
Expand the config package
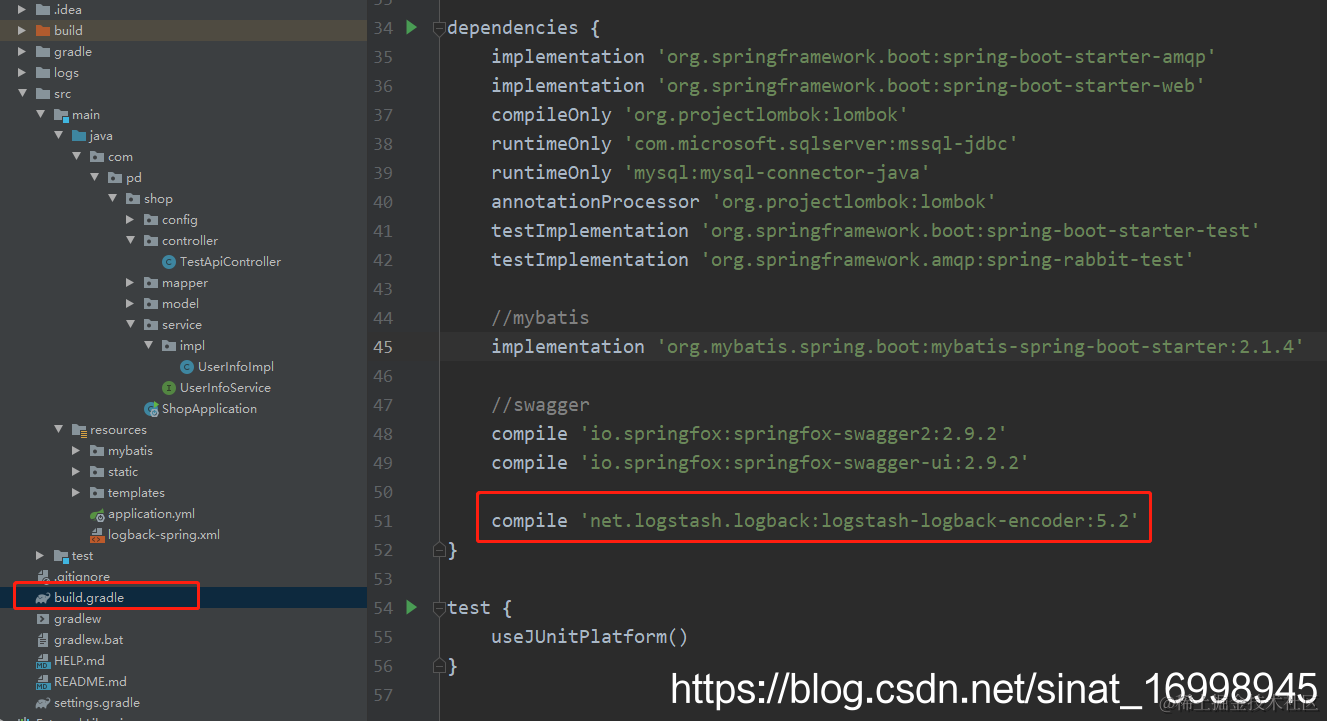pyautogui.click(x=131, y=220)
